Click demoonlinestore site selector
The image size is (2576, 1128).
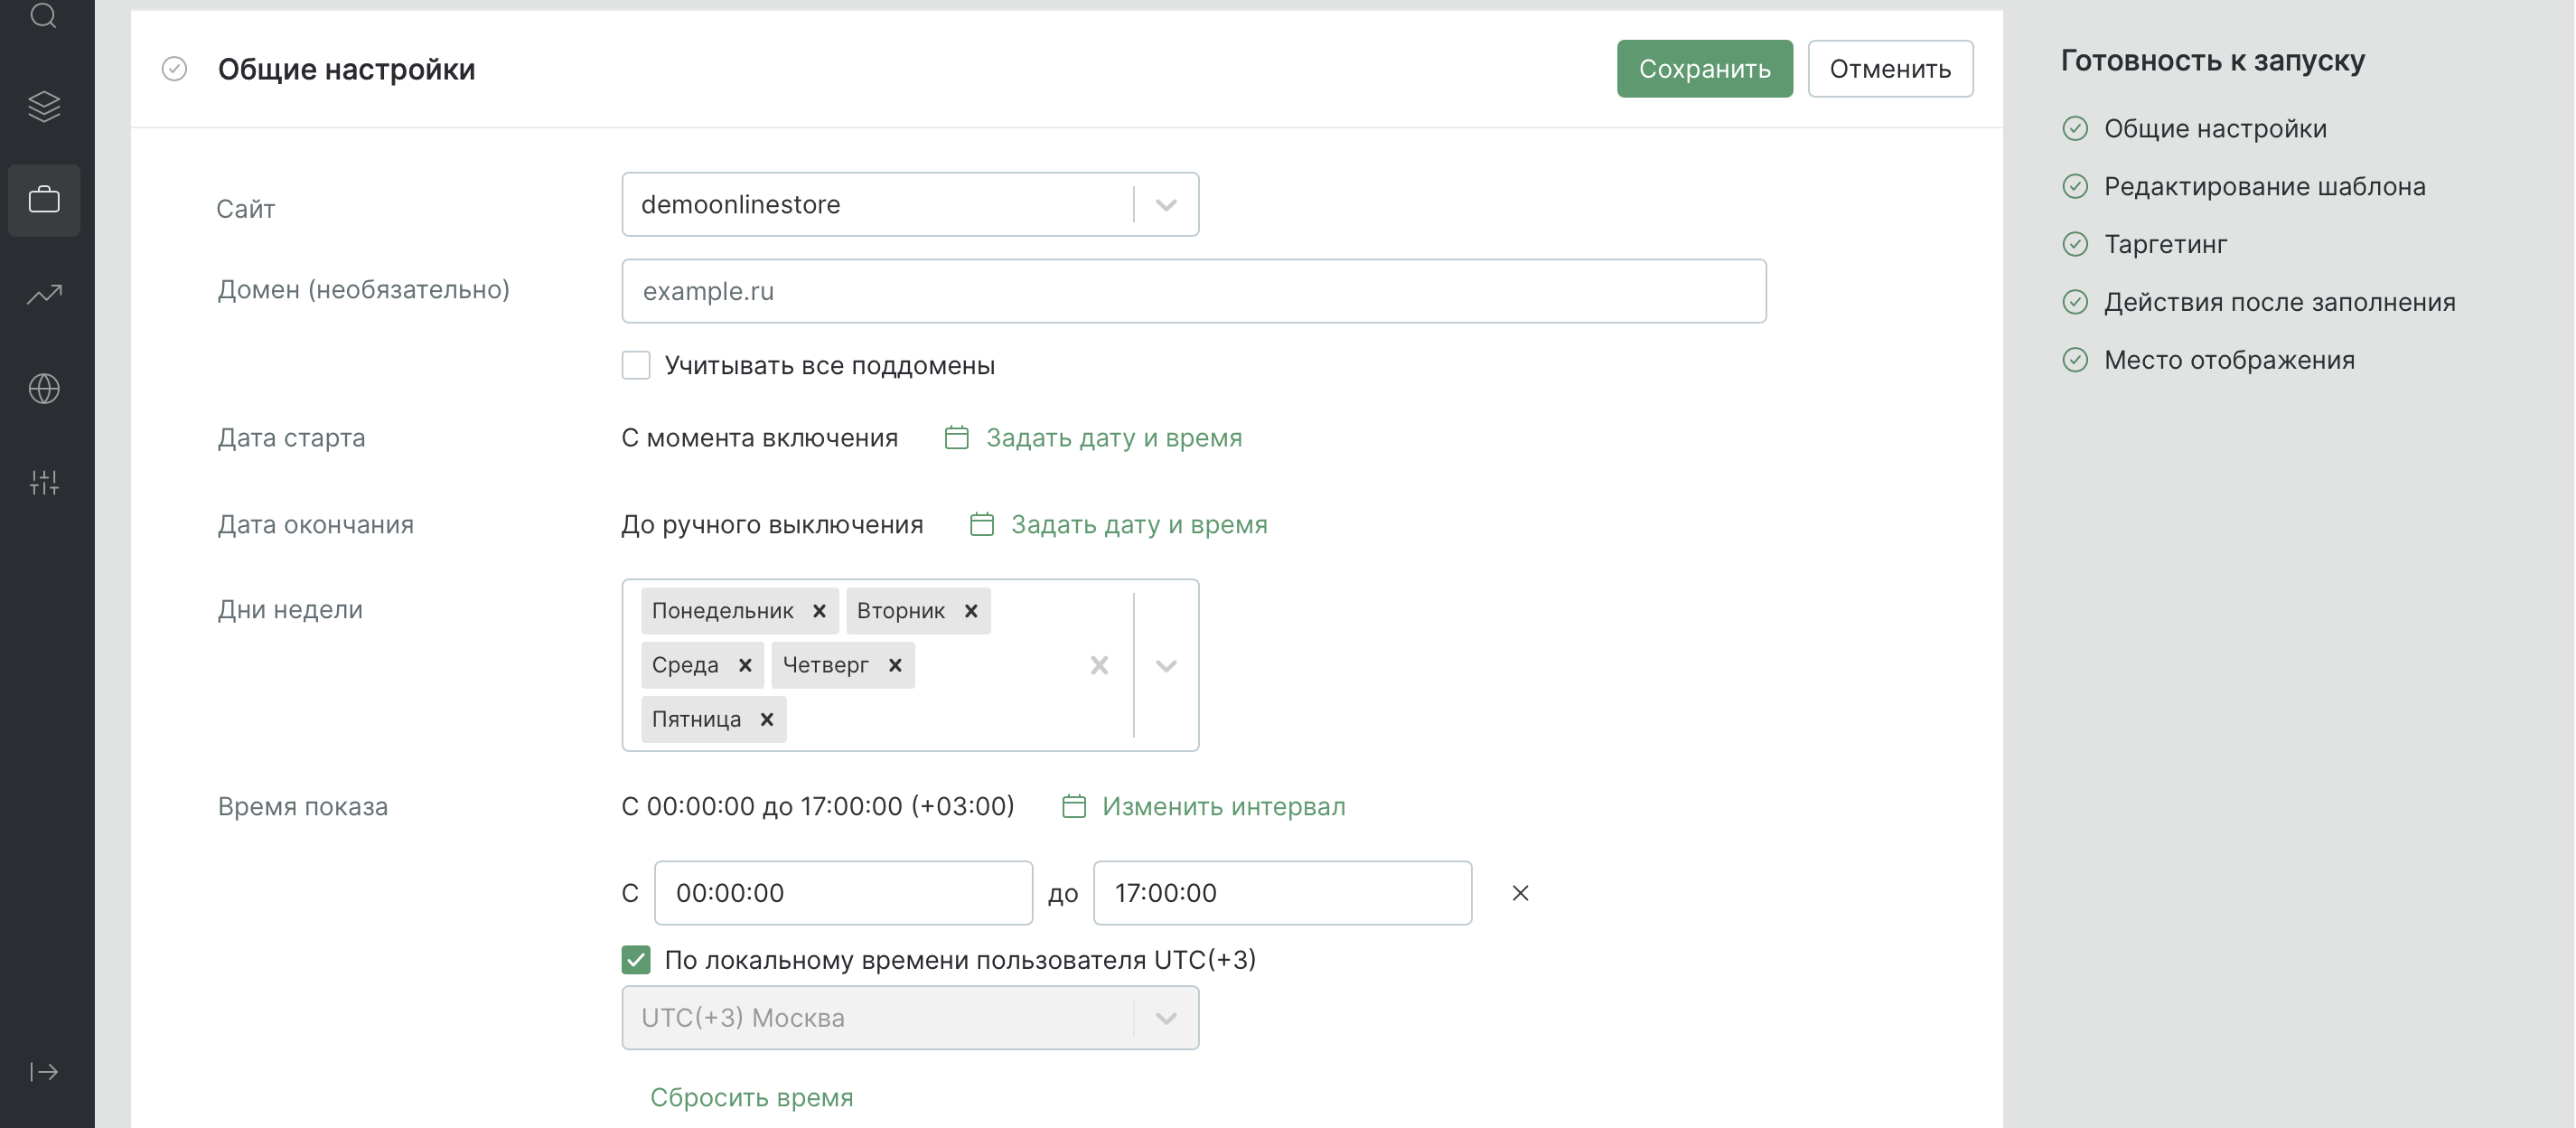pyautogui.click(x=910, y=205)
